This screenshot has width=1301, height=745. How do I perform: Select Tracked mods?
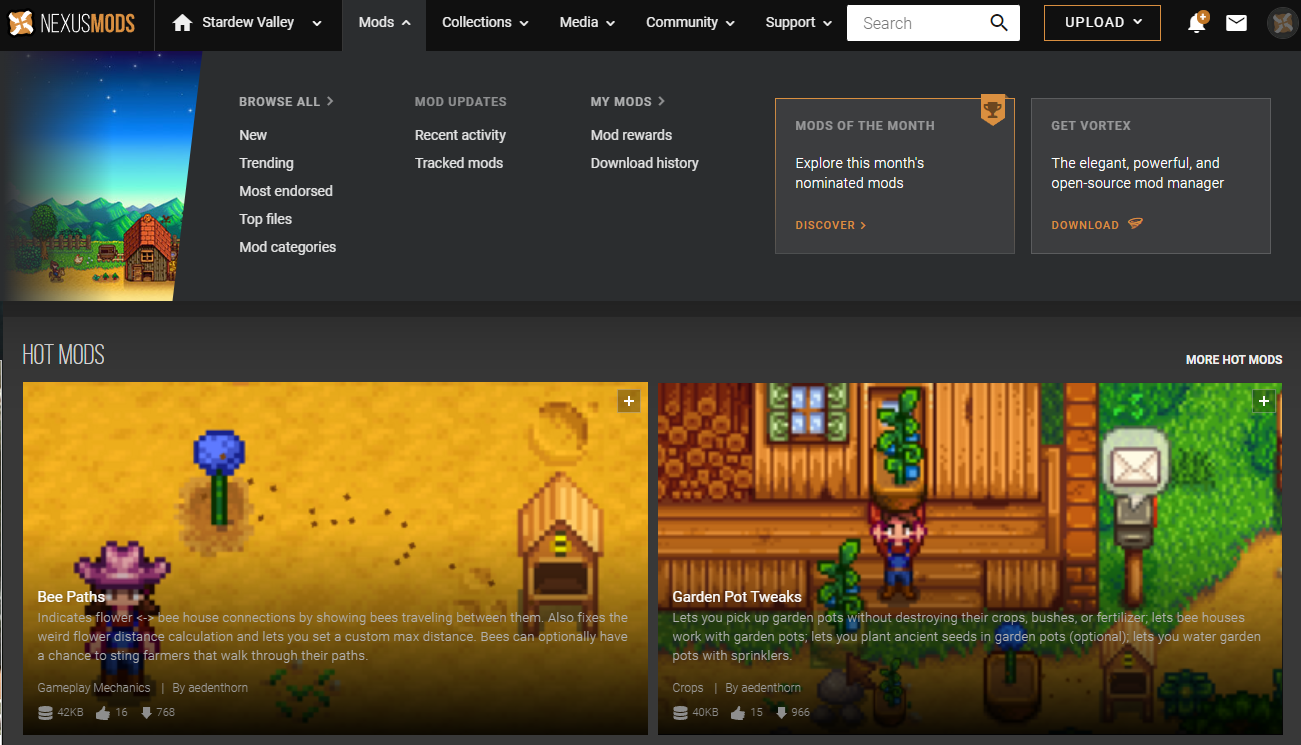click(459, 163)
